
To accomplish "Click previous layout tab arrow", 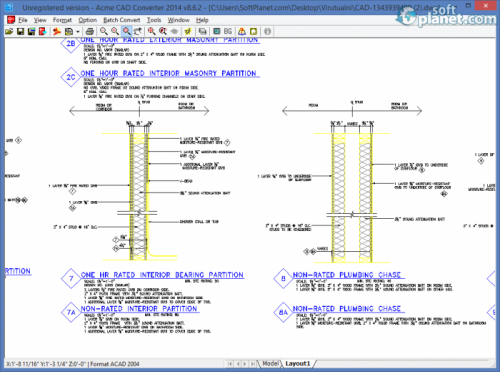I will 238,364.
